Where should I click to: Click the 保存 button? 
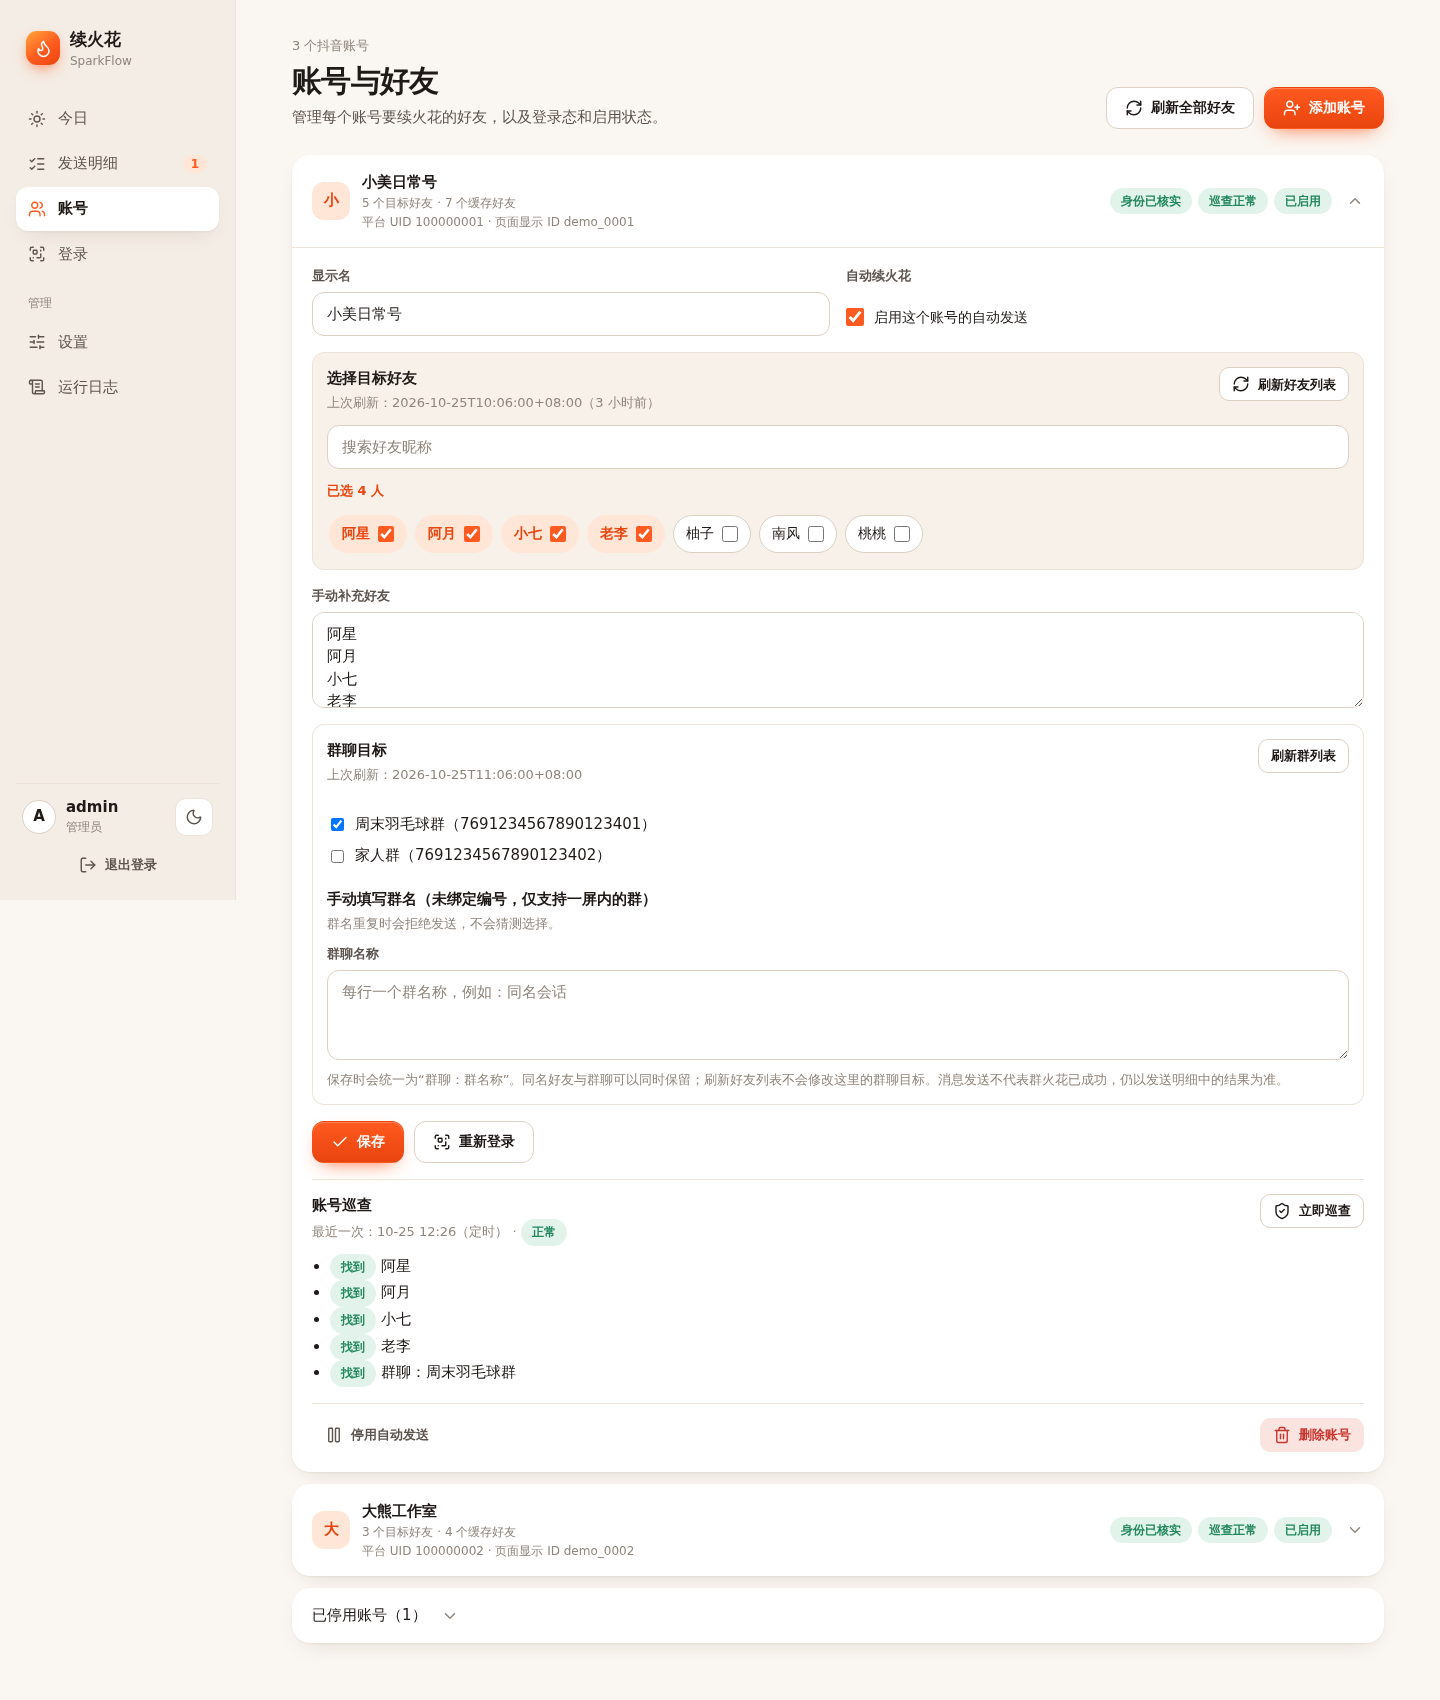(358, 1142)
